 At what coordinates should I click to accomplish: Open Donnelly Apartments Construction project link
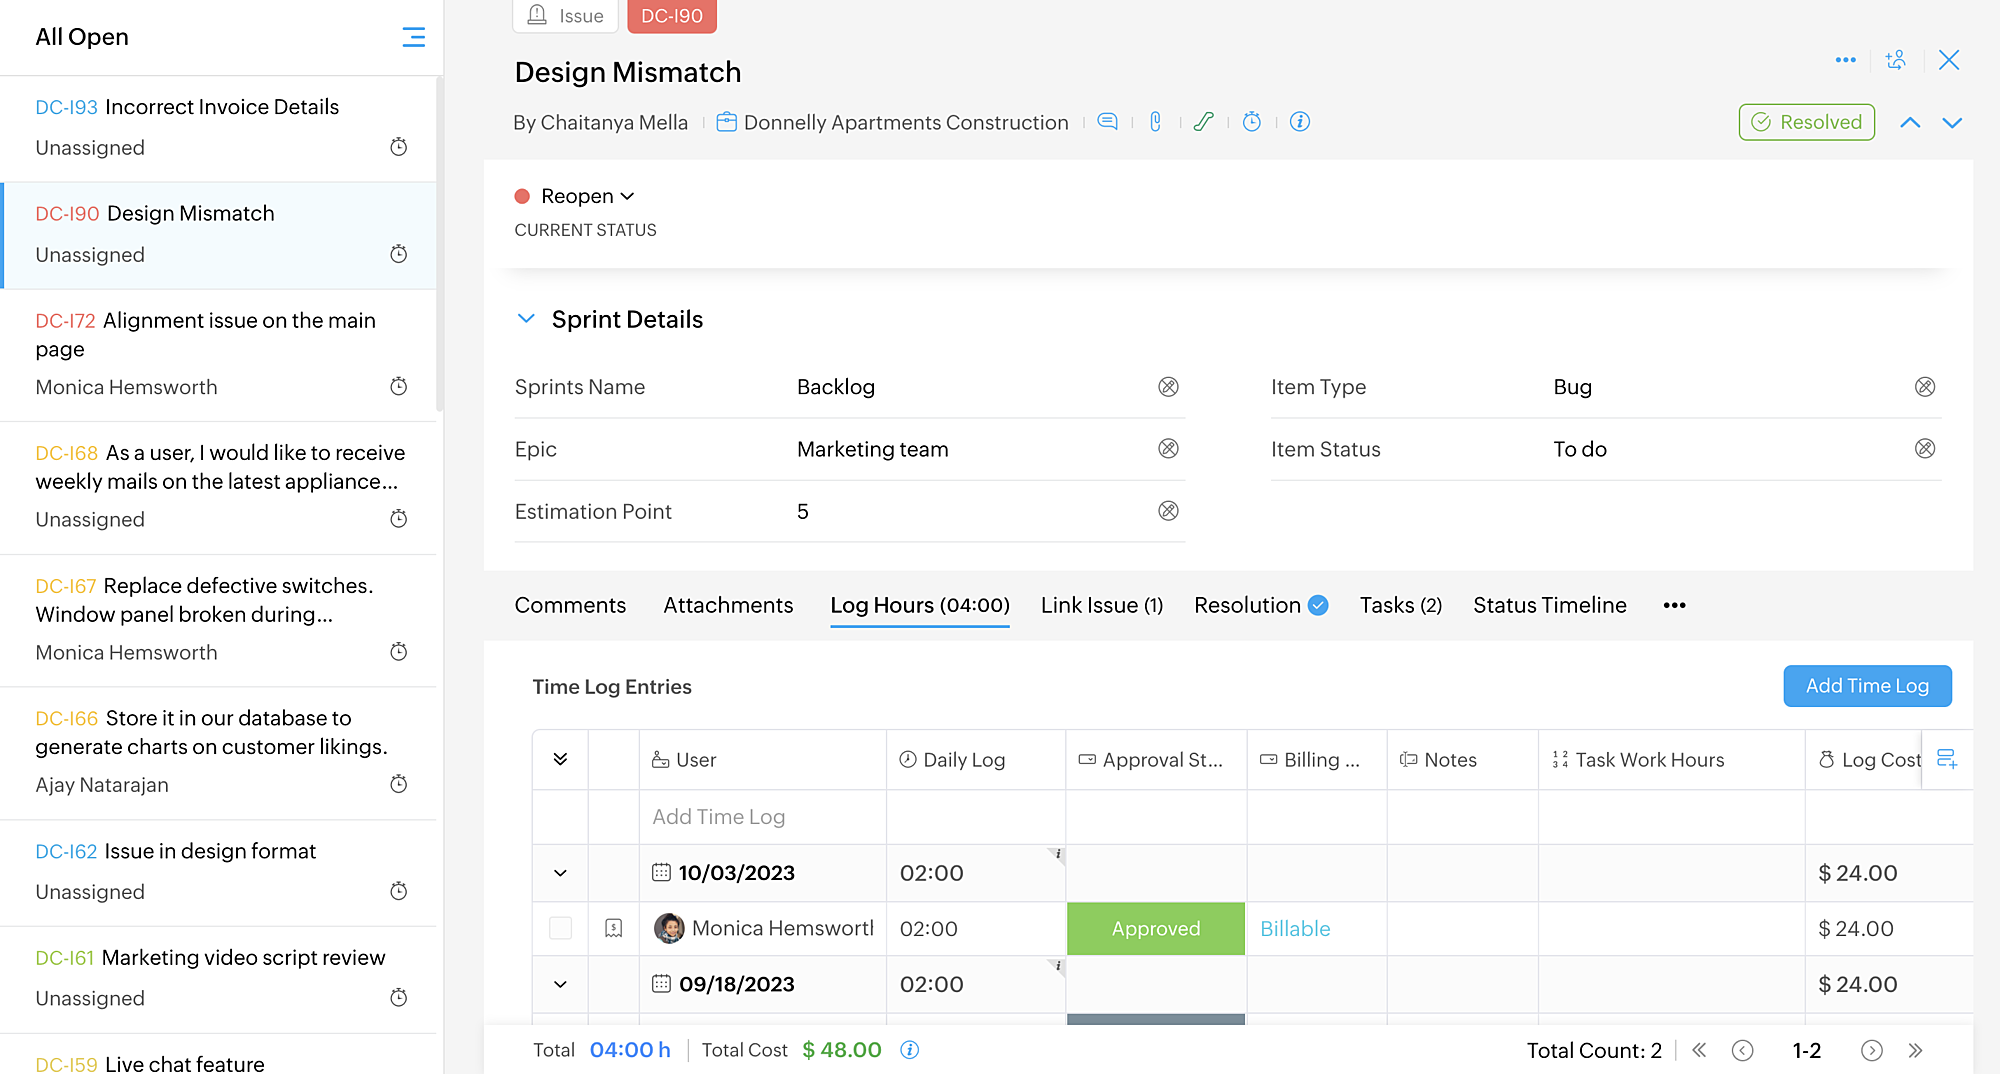(905, 122)
